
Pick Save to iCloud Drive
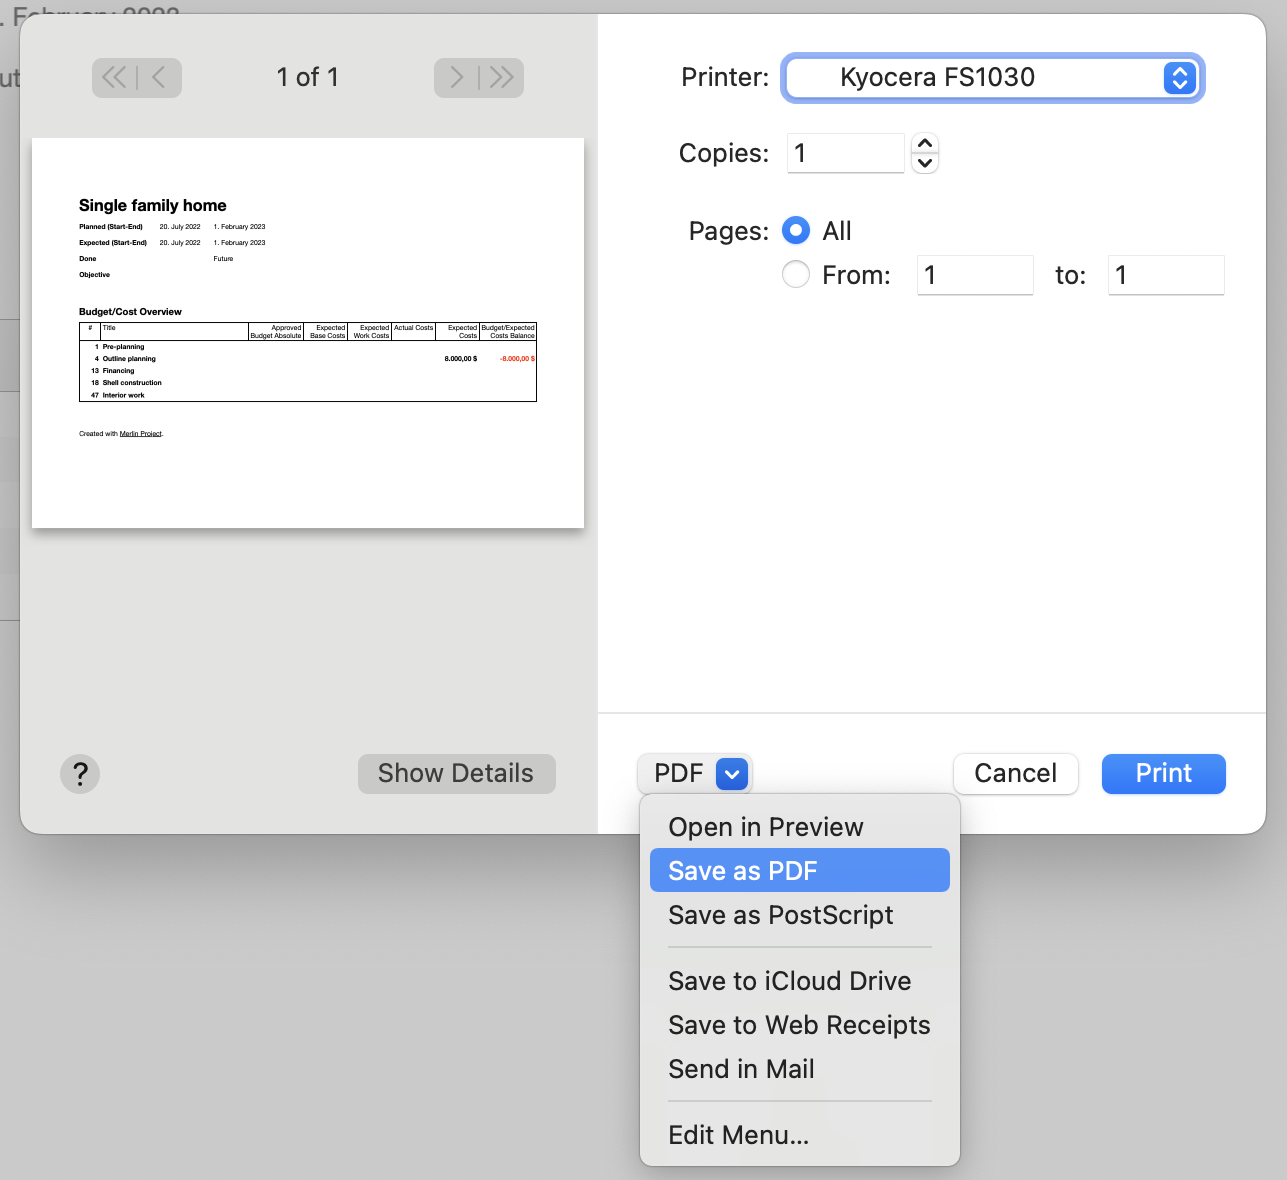[789, 981]
